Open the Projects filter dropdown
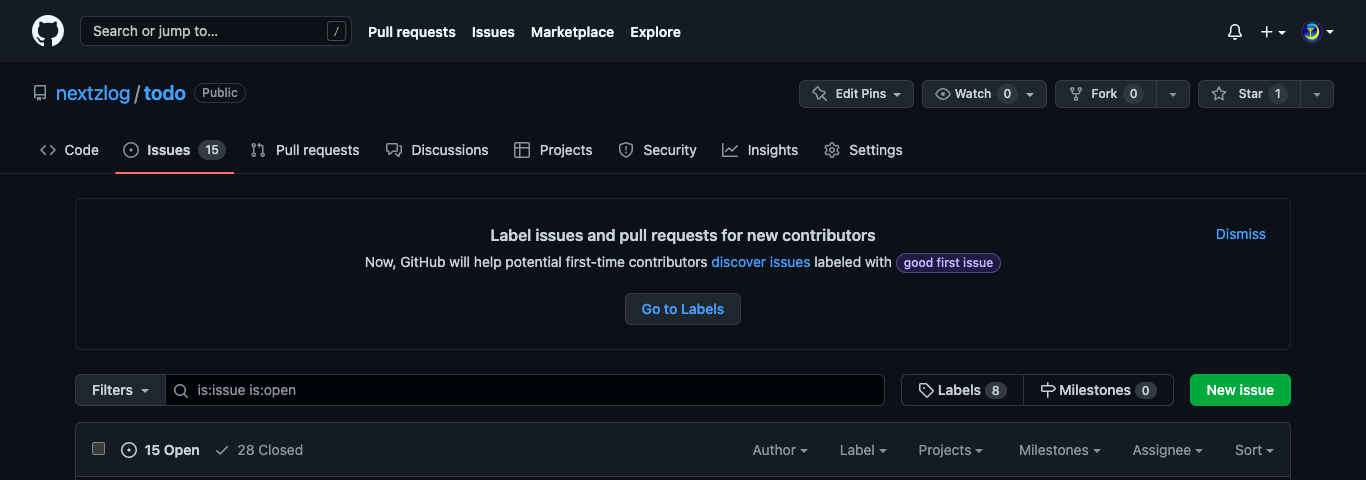 951,450
